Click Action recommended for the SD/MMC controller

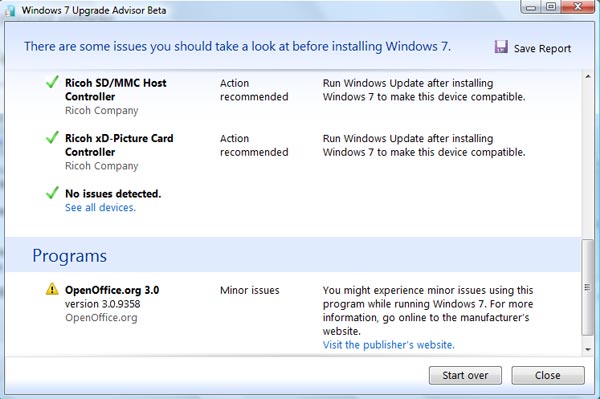click(254, 90)
